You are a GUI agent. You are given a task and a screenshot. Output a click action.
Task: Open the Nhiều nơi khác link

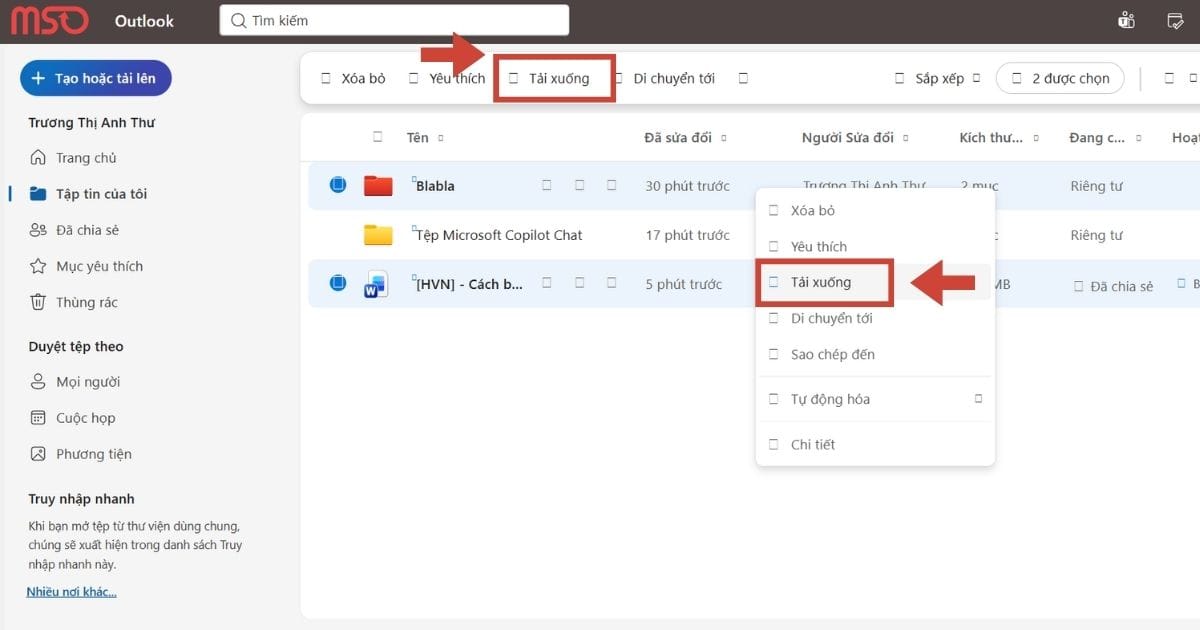pos(71,592)
